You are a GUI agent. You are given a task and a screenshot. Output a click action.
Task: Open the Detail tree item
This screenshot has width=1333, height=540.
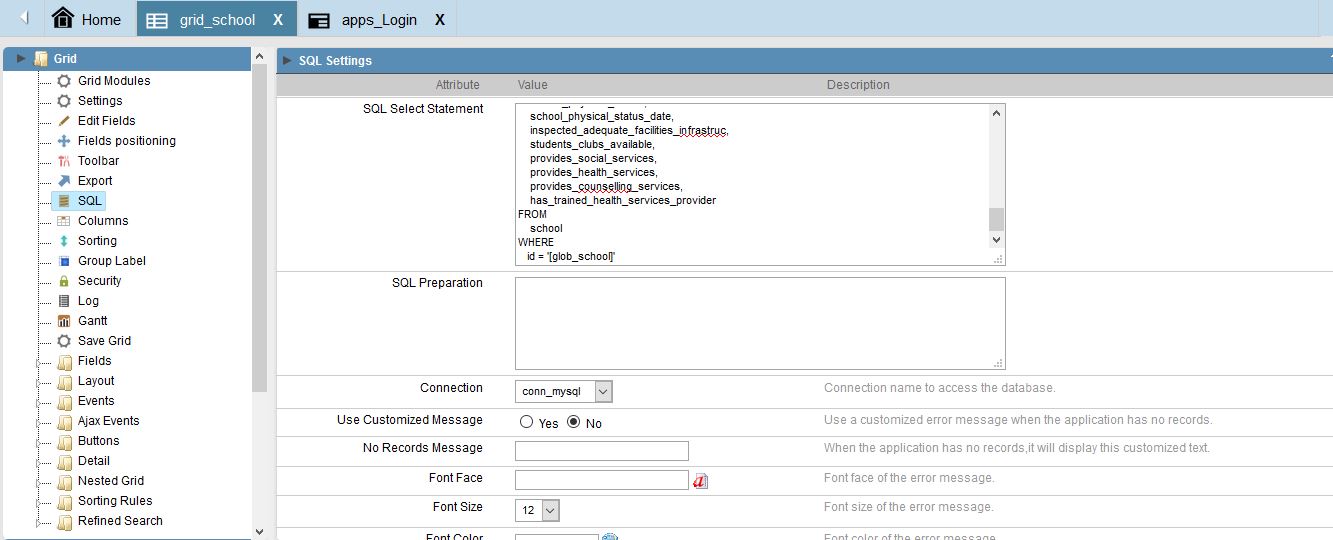pyautogui.click(x=94, y=461)
